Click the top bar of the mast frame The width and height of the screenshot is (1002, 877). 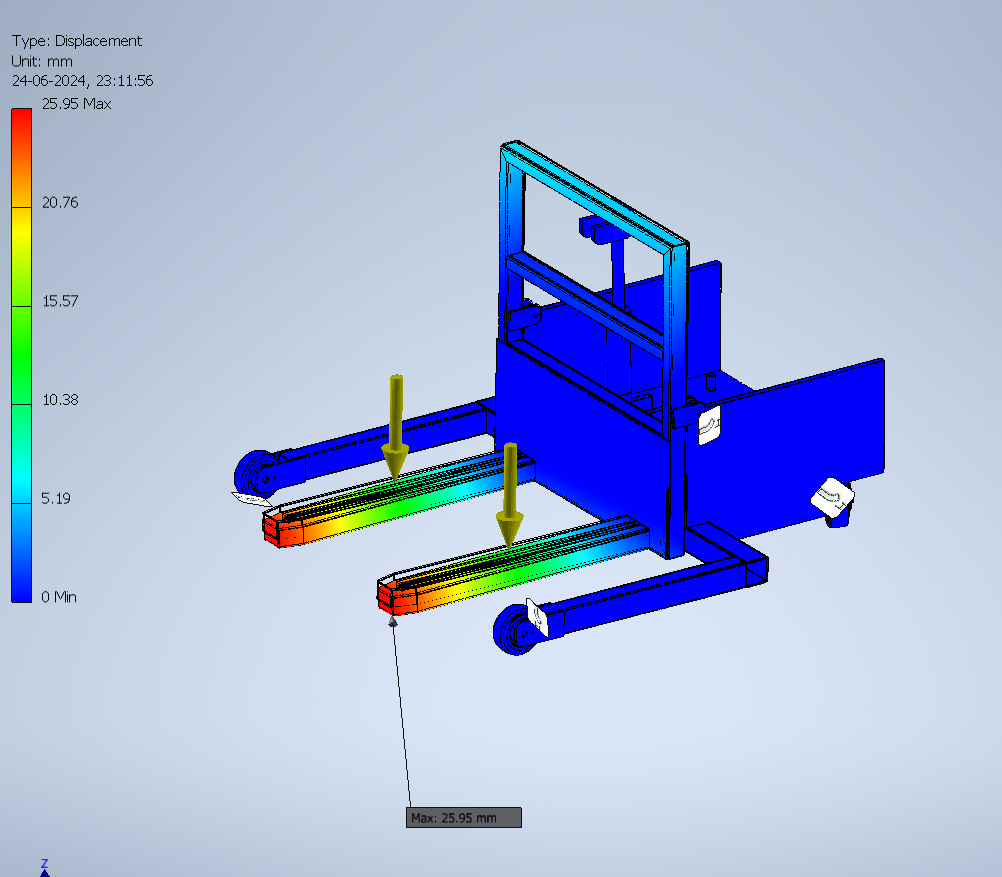click(595, 192)
